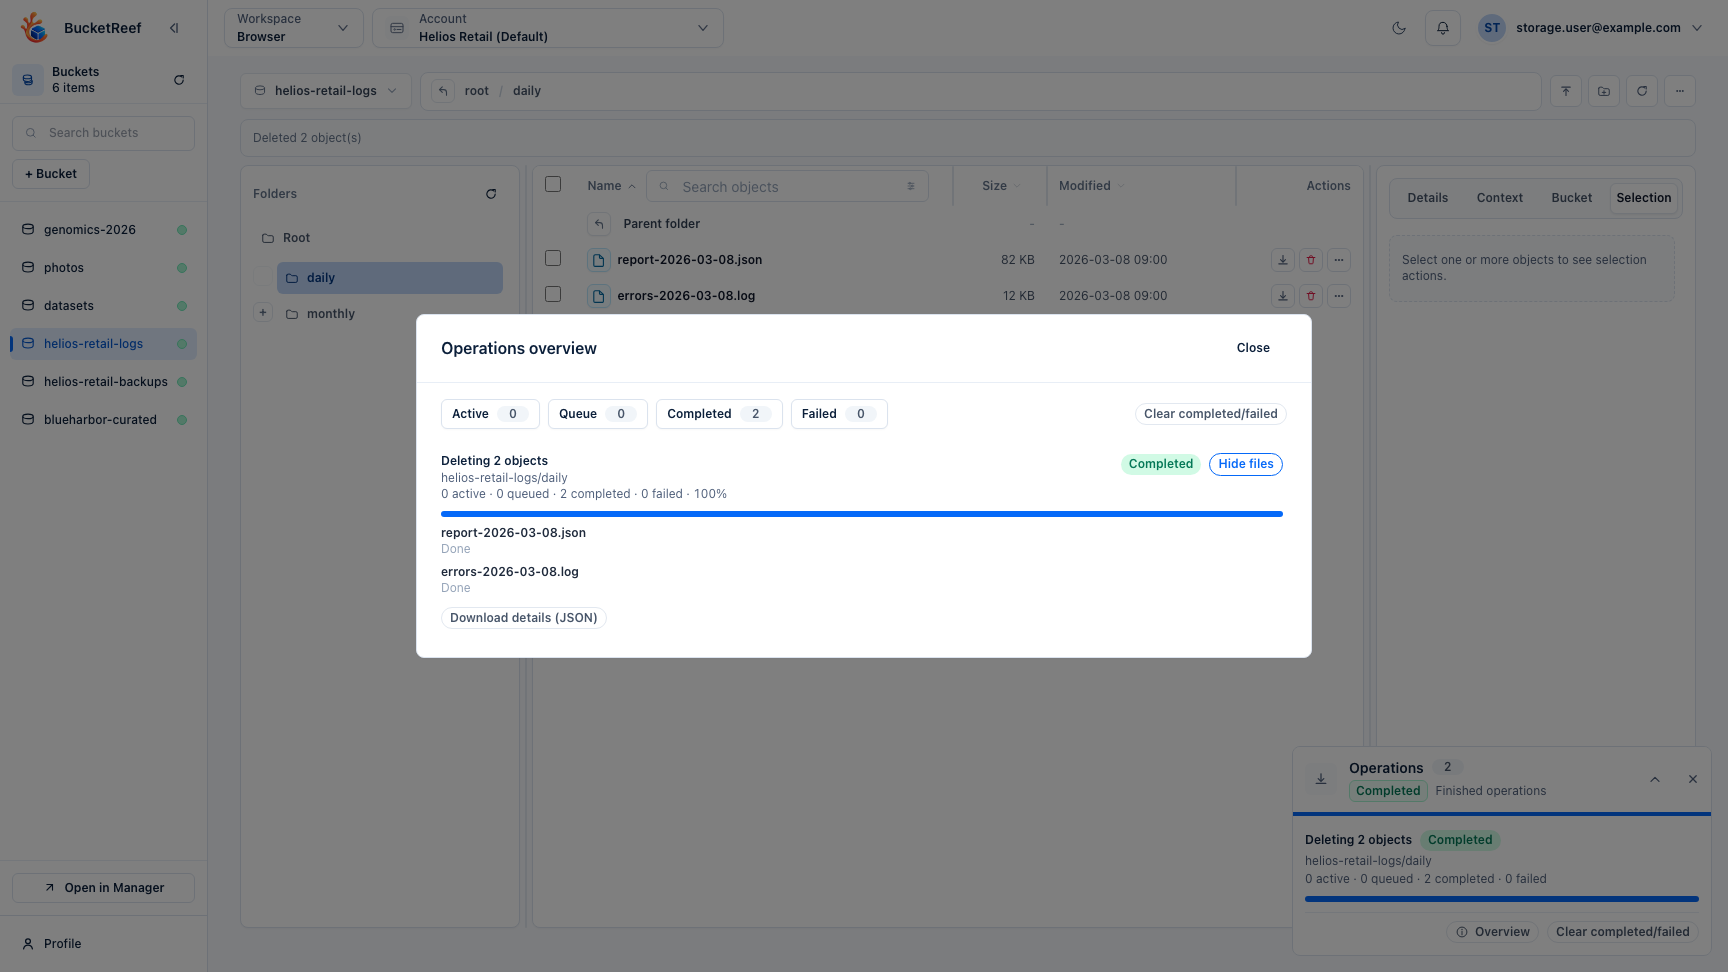Check the report-2026-03-08.json row
The width and height of the screenshot is (1728, 972).
[x=553, y=258]
